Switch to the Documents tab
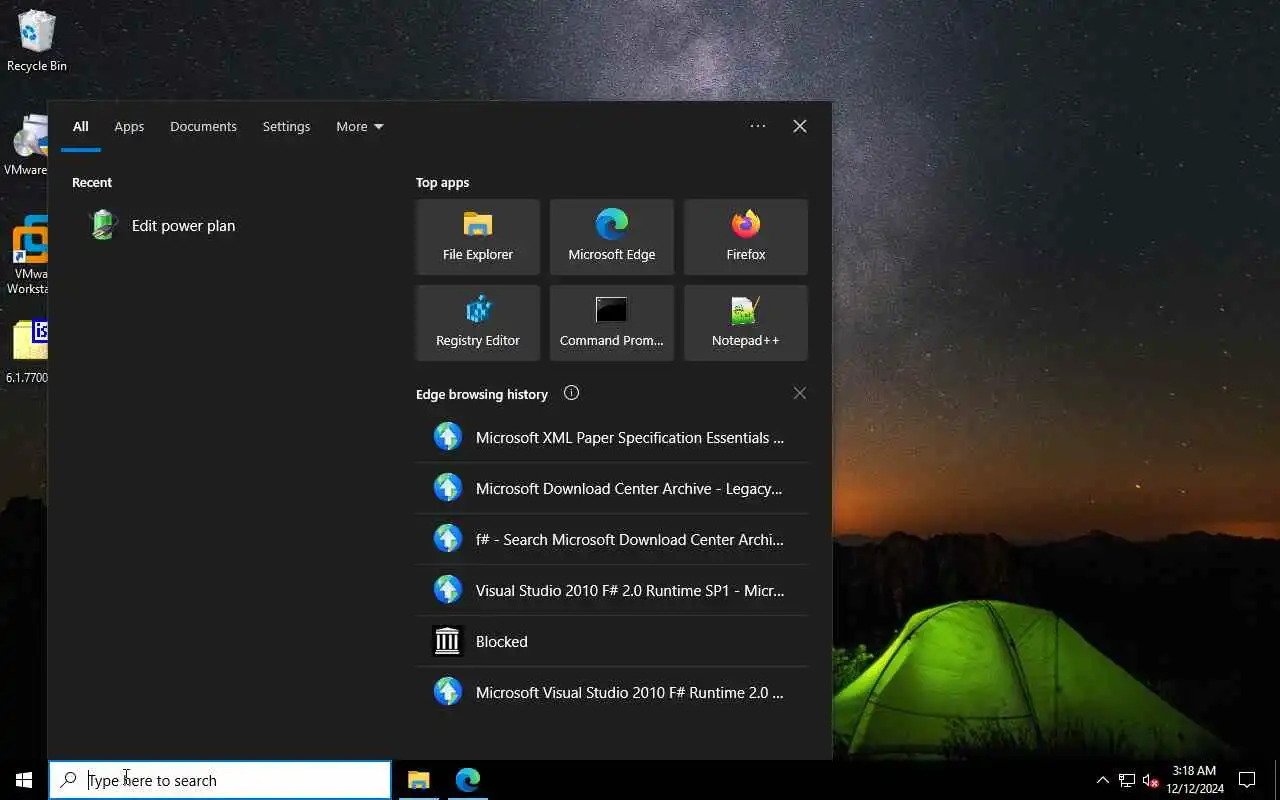 pos(203,127)
